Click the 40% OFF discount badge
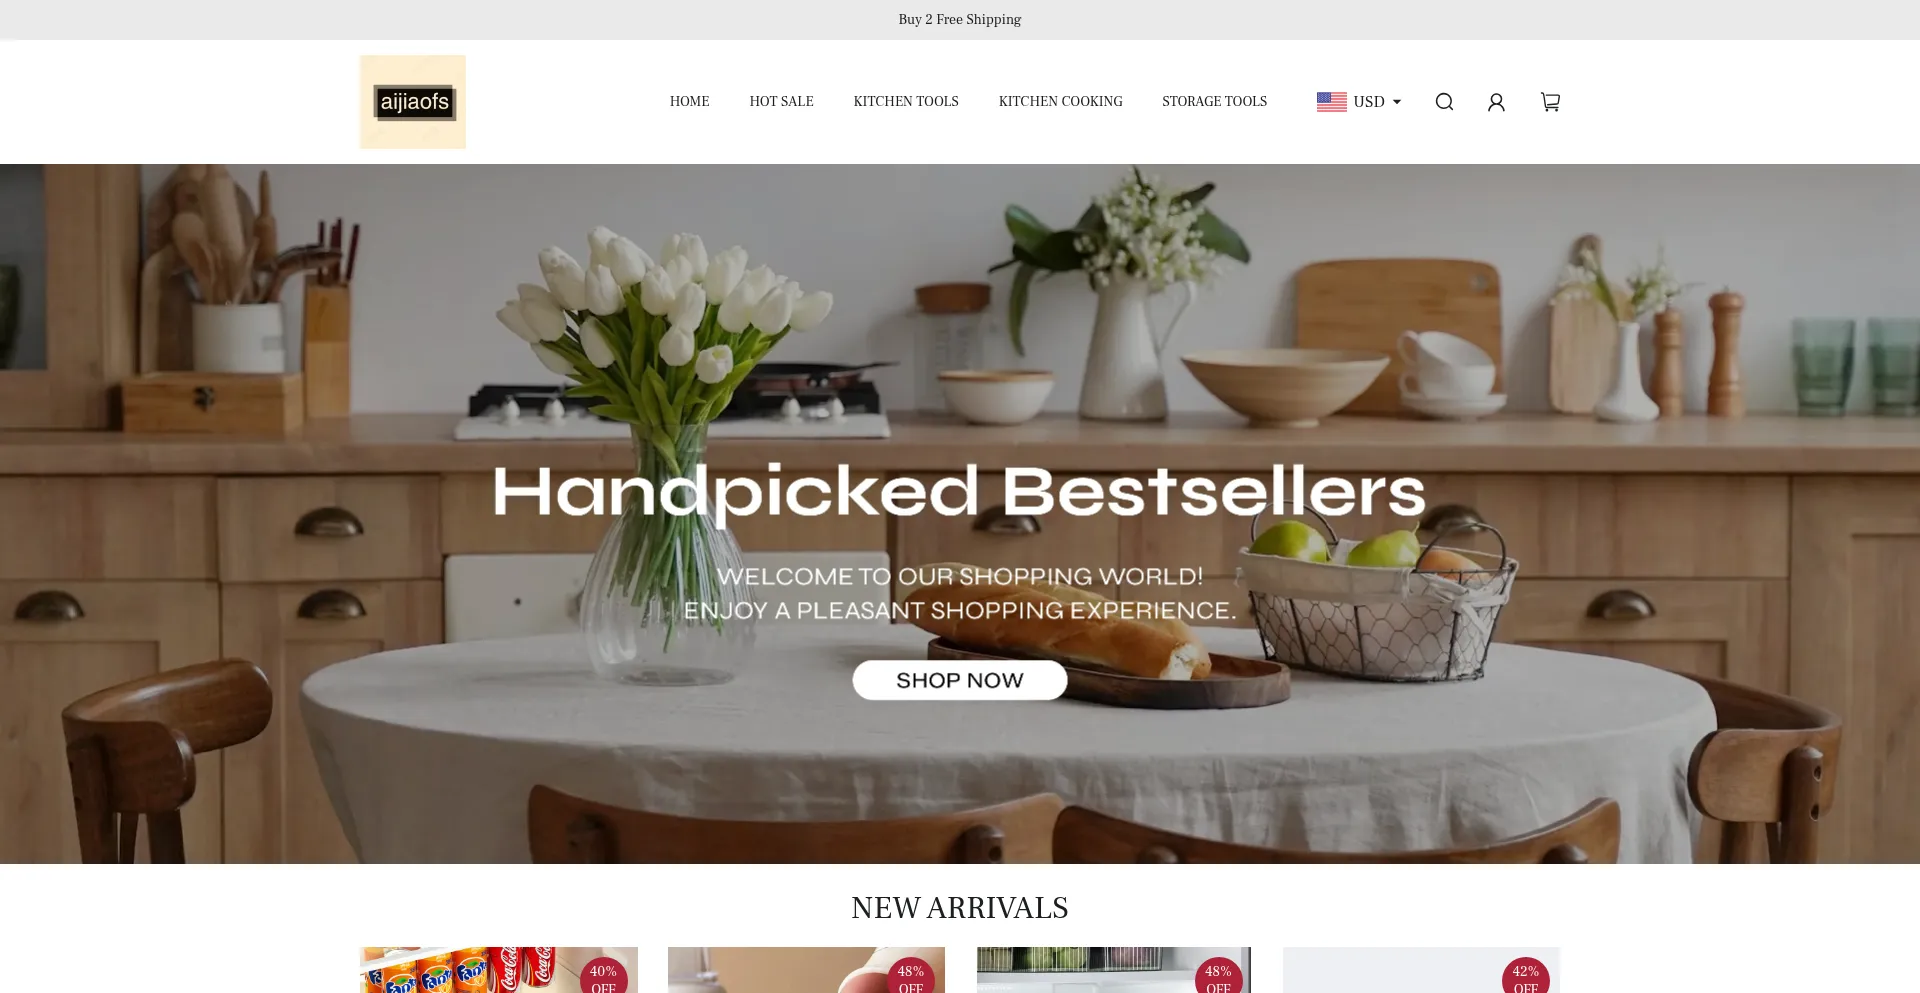Image resolution: width=1920 pixels, height=993 pixels. pyautogui.click(x=603, y=975)
